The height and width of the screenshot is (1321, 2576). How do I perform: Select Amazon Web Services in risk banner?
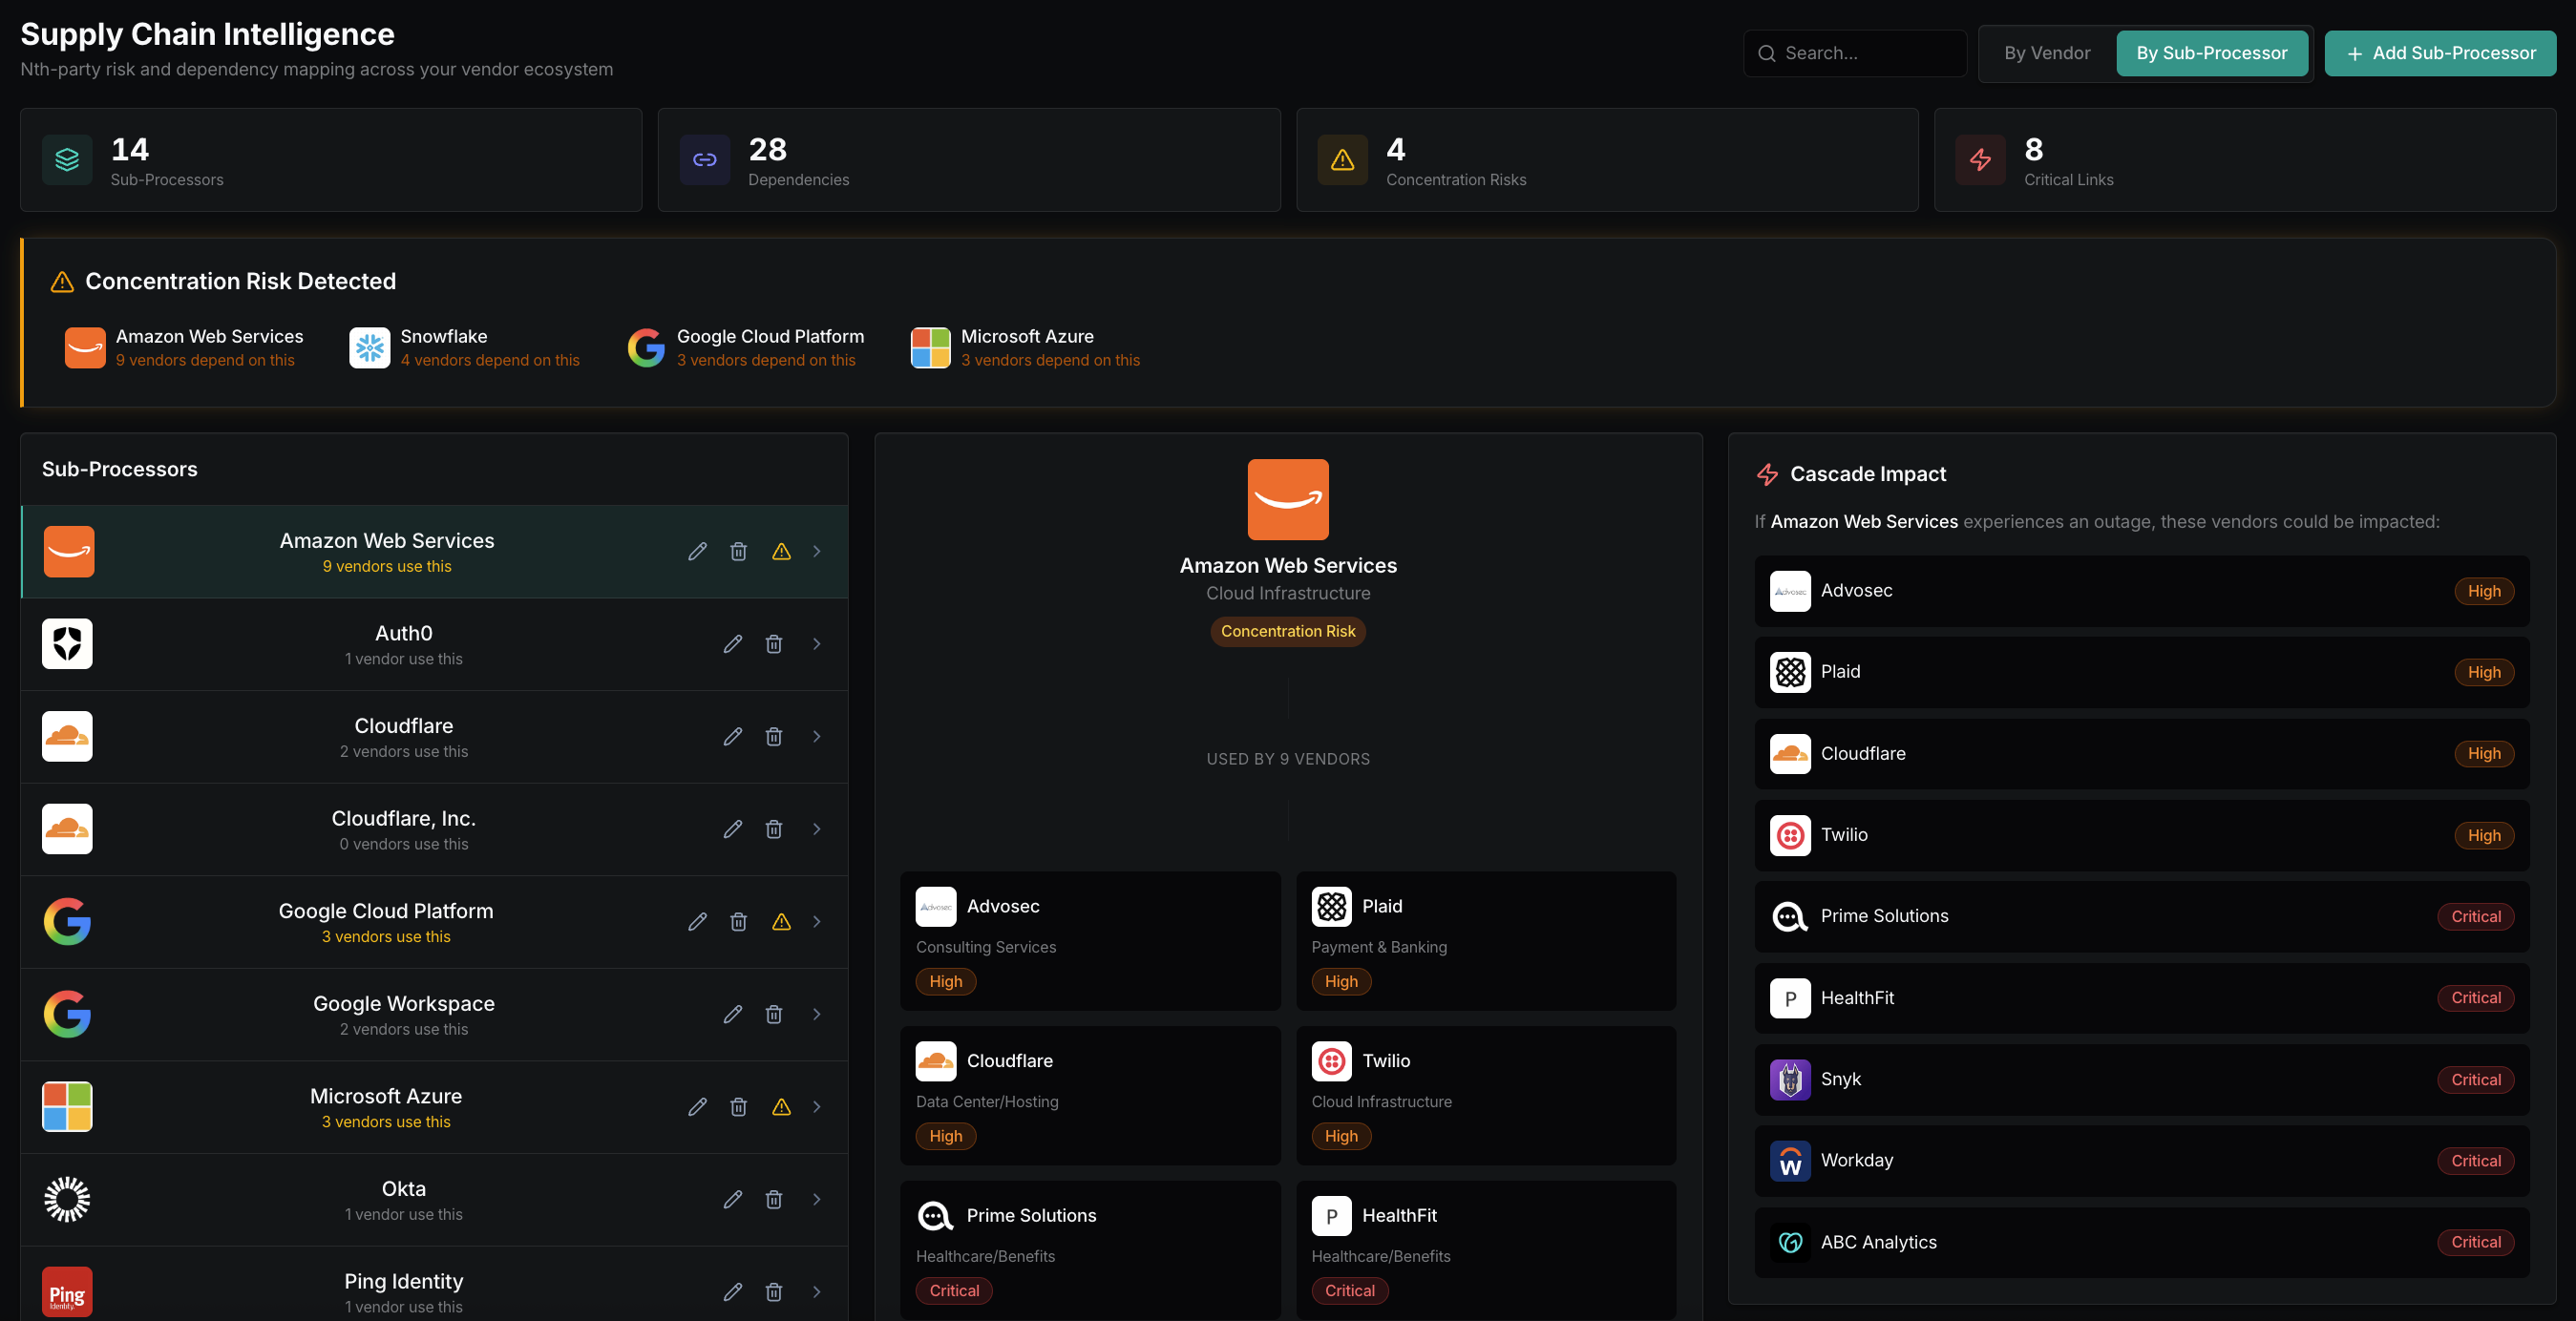[x=184, y=348]
